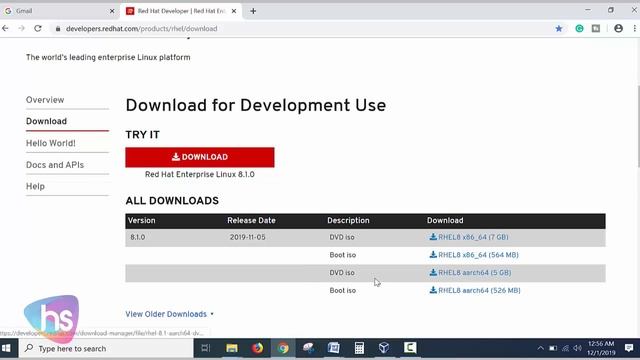Viewport: 640px width, 360px height.
Task: Open the Windows Start menu
Action: click(6, 348)
